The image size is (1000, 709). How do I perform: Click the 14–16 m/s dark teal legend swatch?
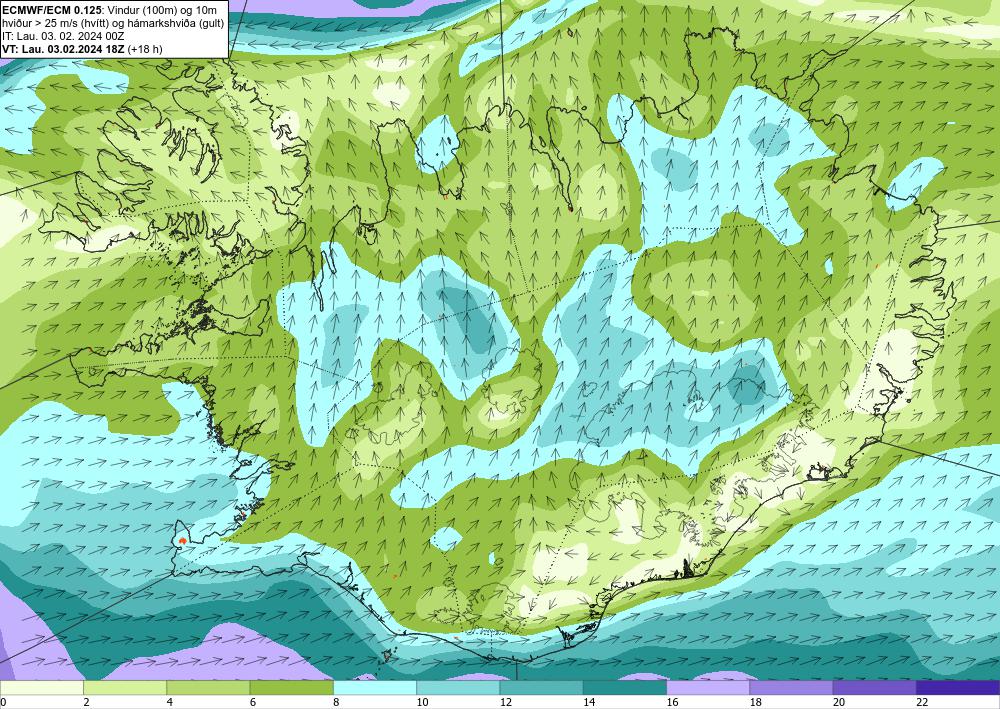[625, 688]
